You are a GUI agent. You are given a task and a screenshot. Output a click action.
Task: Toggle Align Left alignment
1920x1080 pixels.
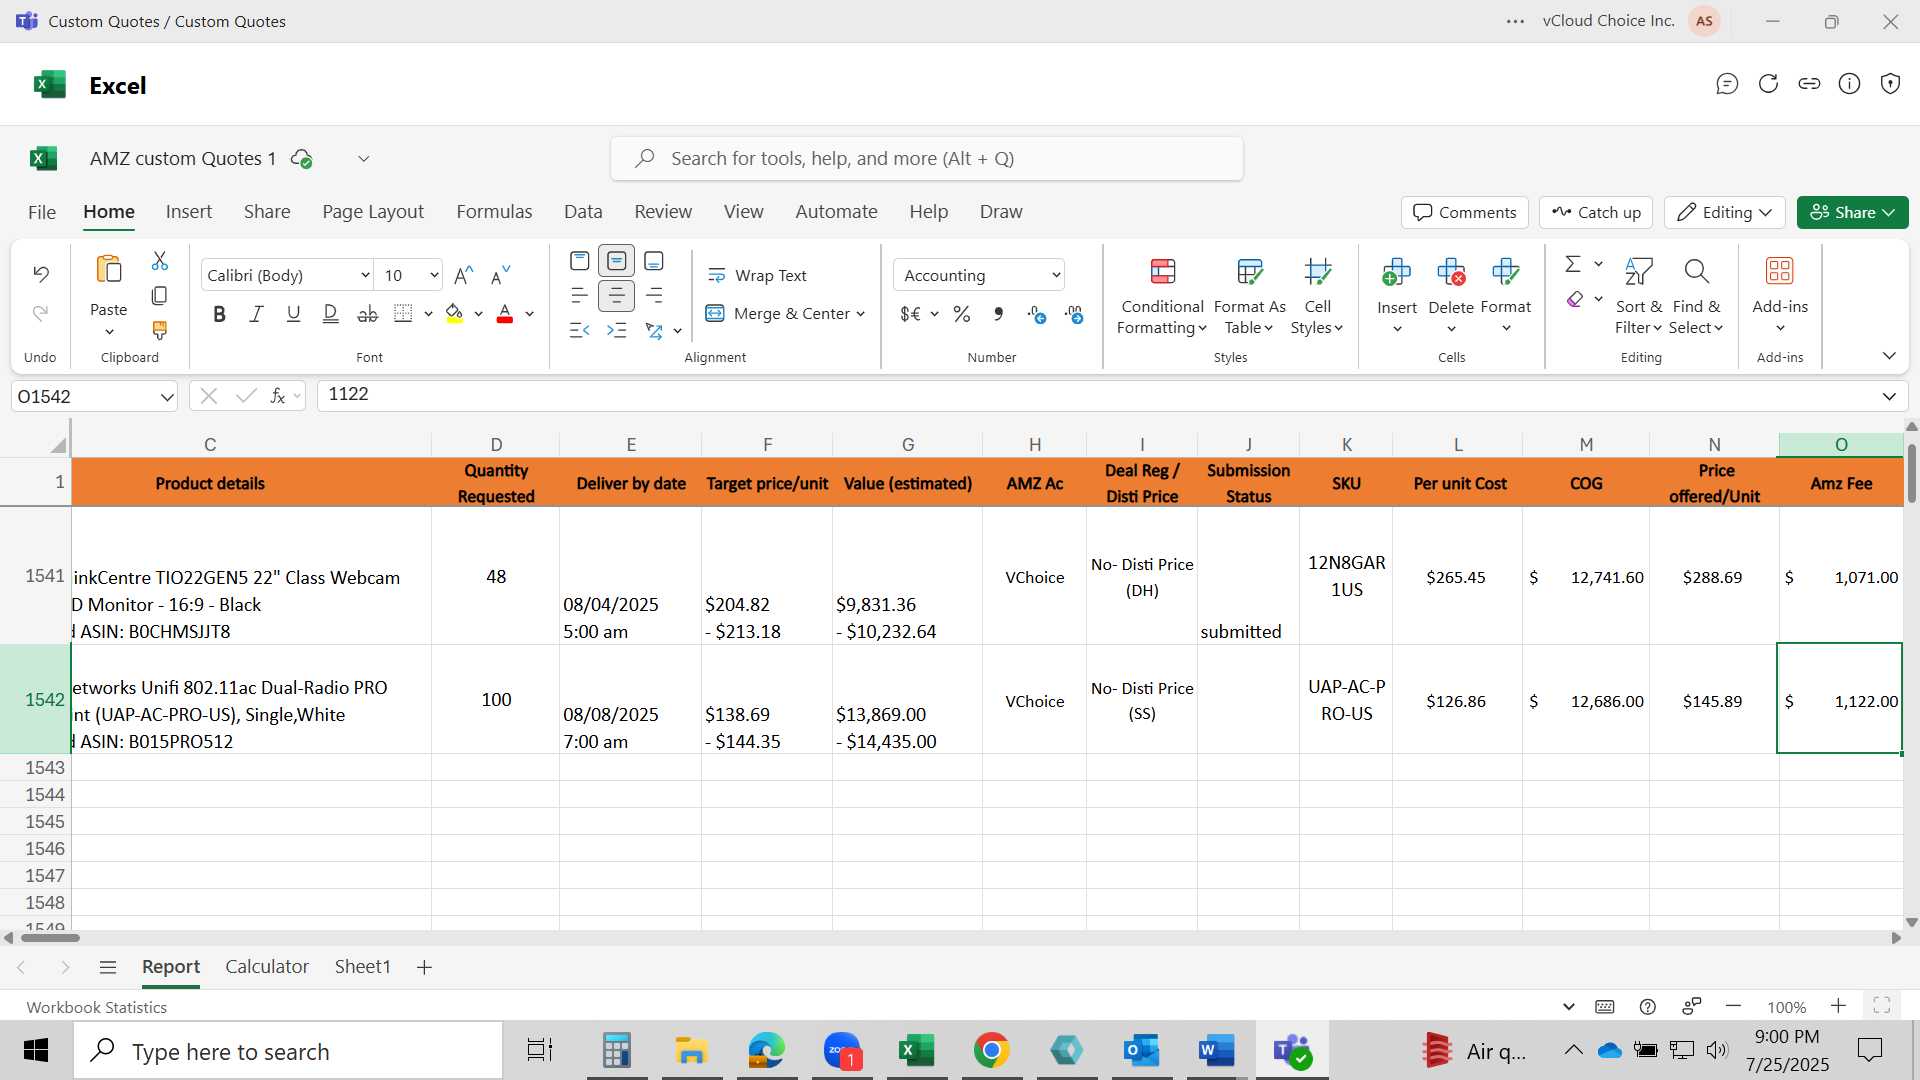[579, 296]
